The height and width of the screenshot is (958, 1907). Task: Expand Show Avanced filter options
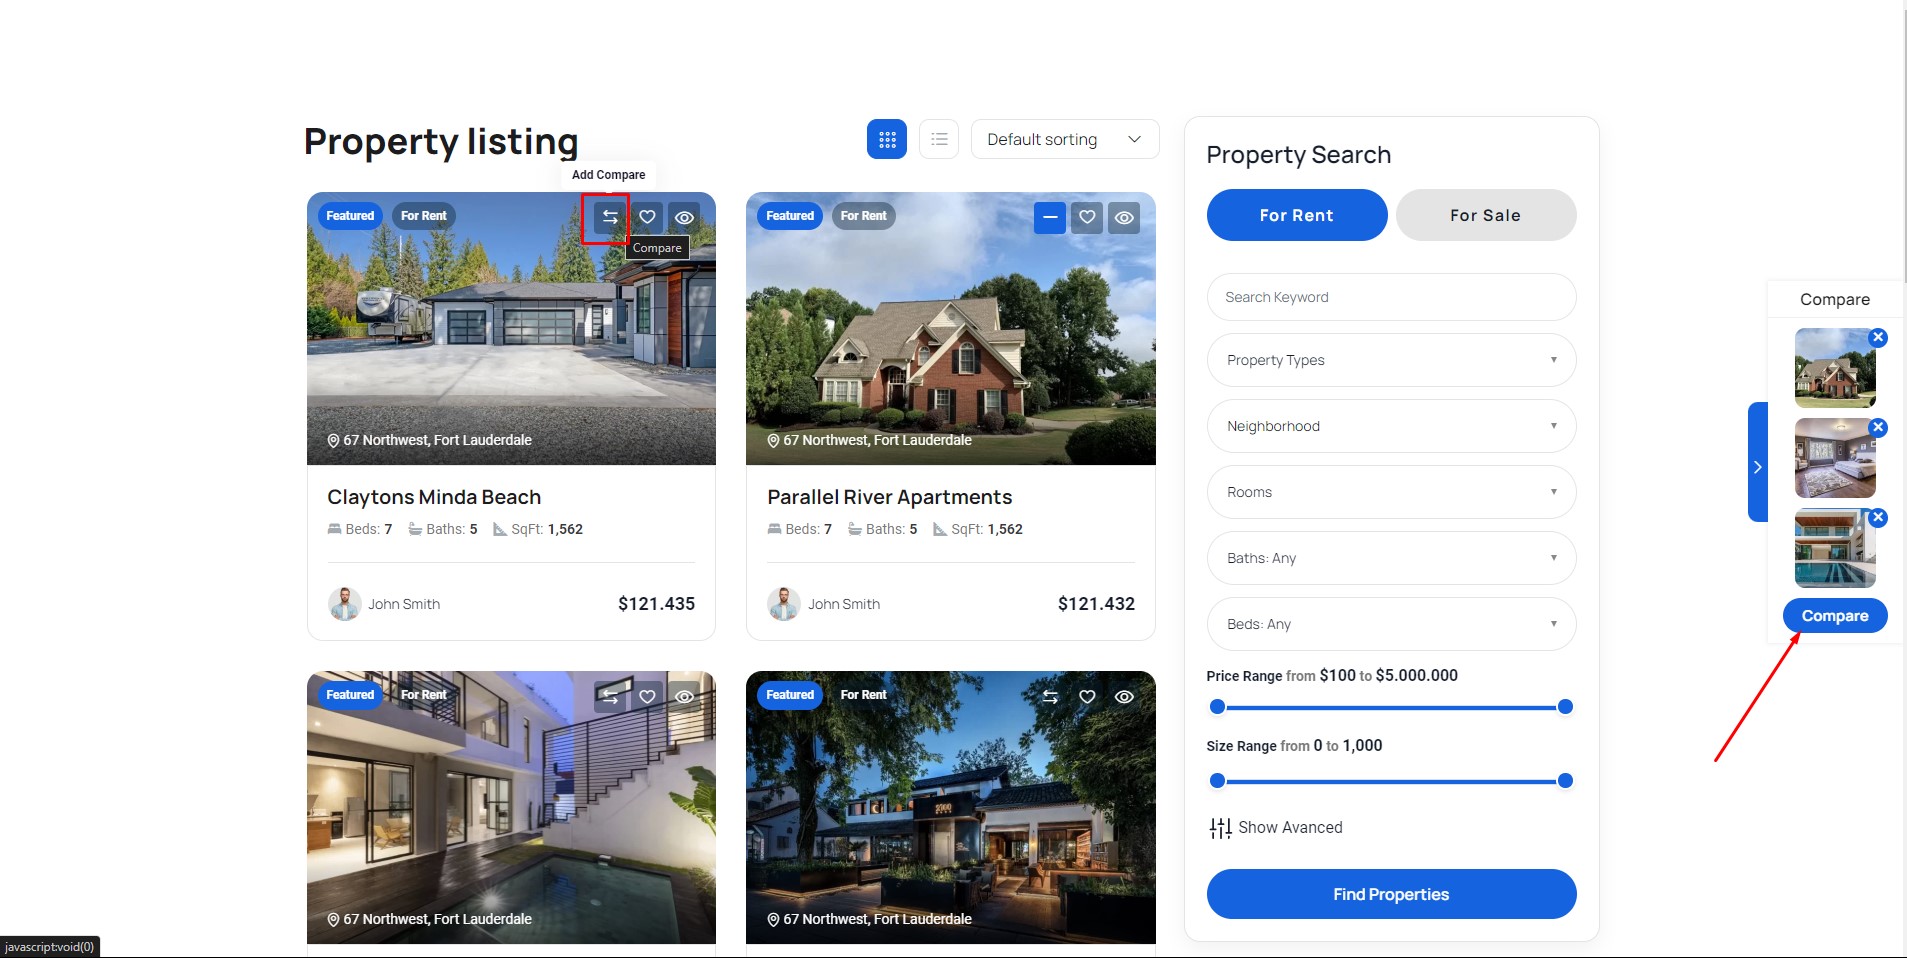tap(1276, 828)
